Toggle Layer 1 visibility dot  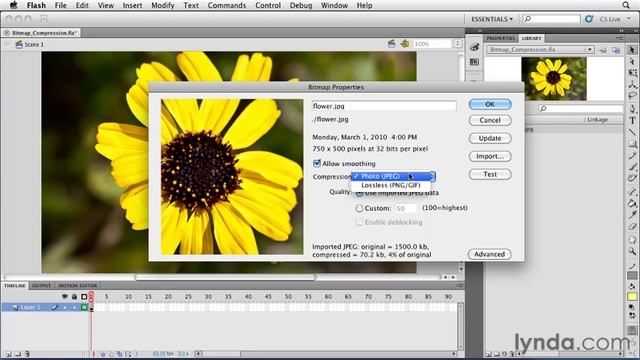click(65, 307)
